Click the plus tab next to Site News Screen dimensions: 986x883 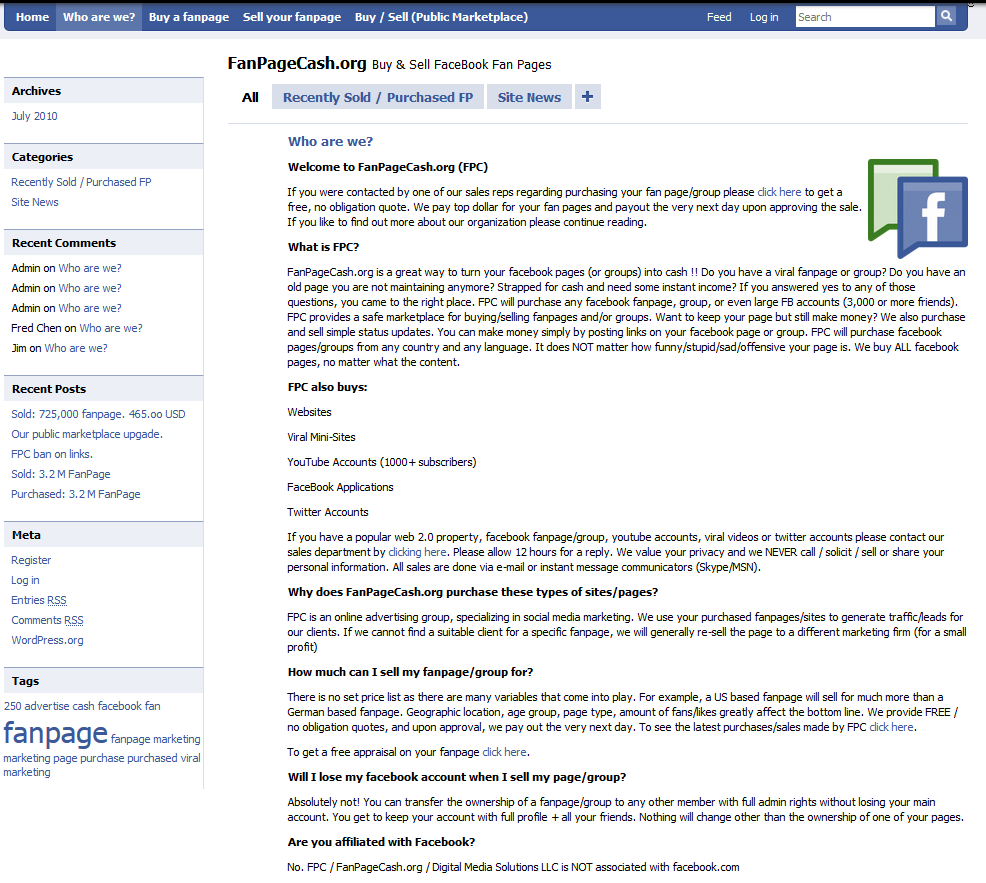(587, 97)
